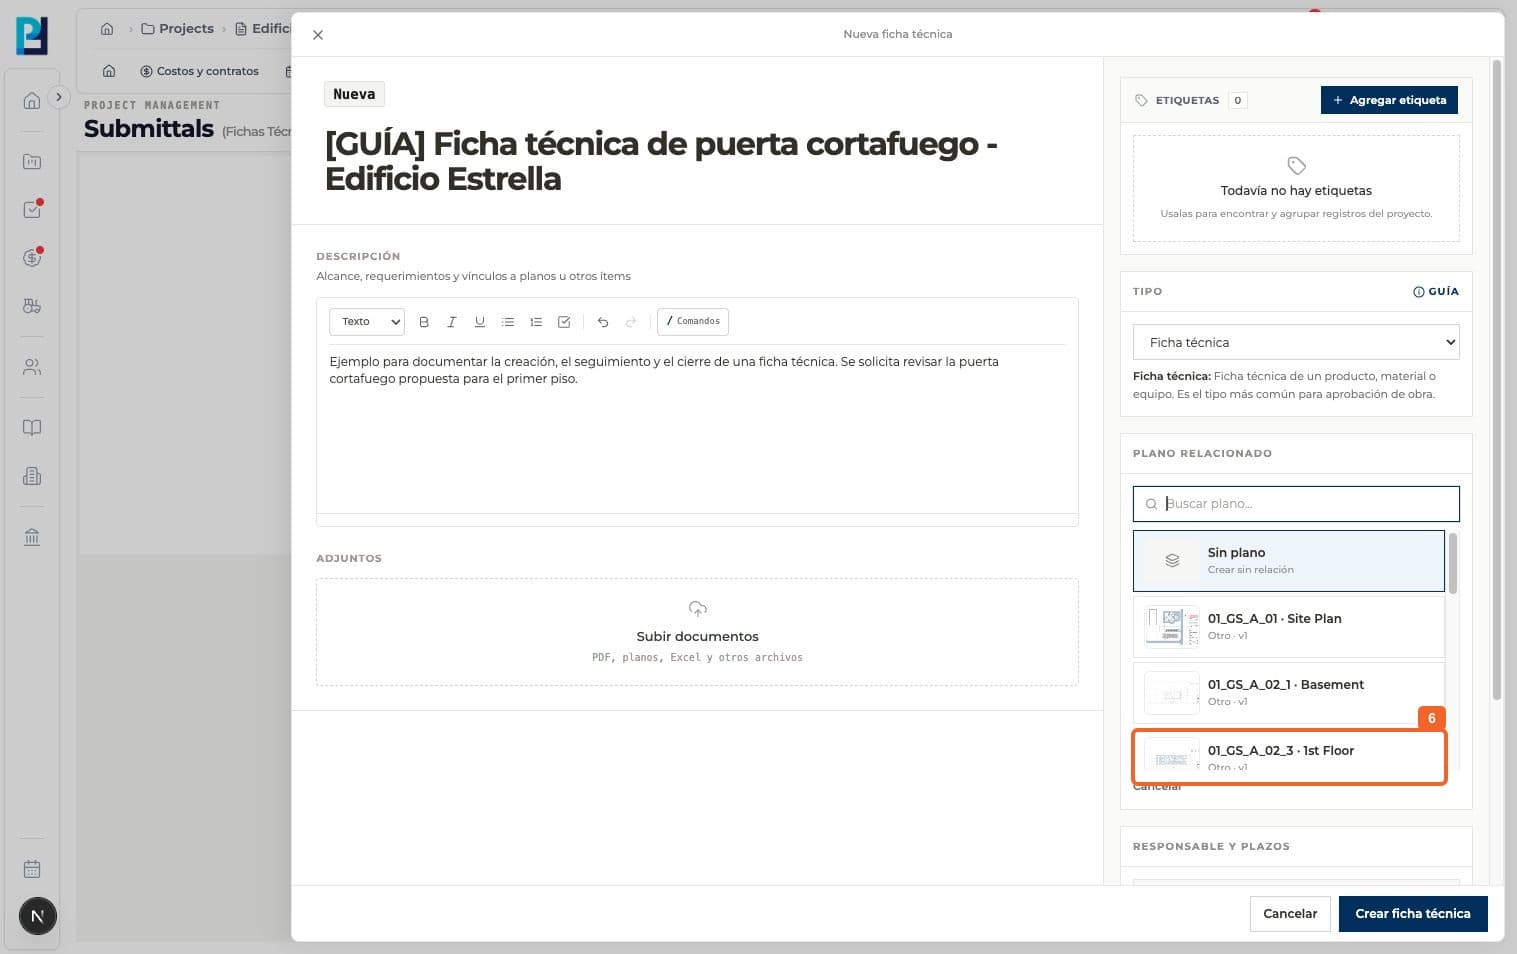Open the building document icon in sidebar
Screen dimensions: 1517x954
(32, 476)
